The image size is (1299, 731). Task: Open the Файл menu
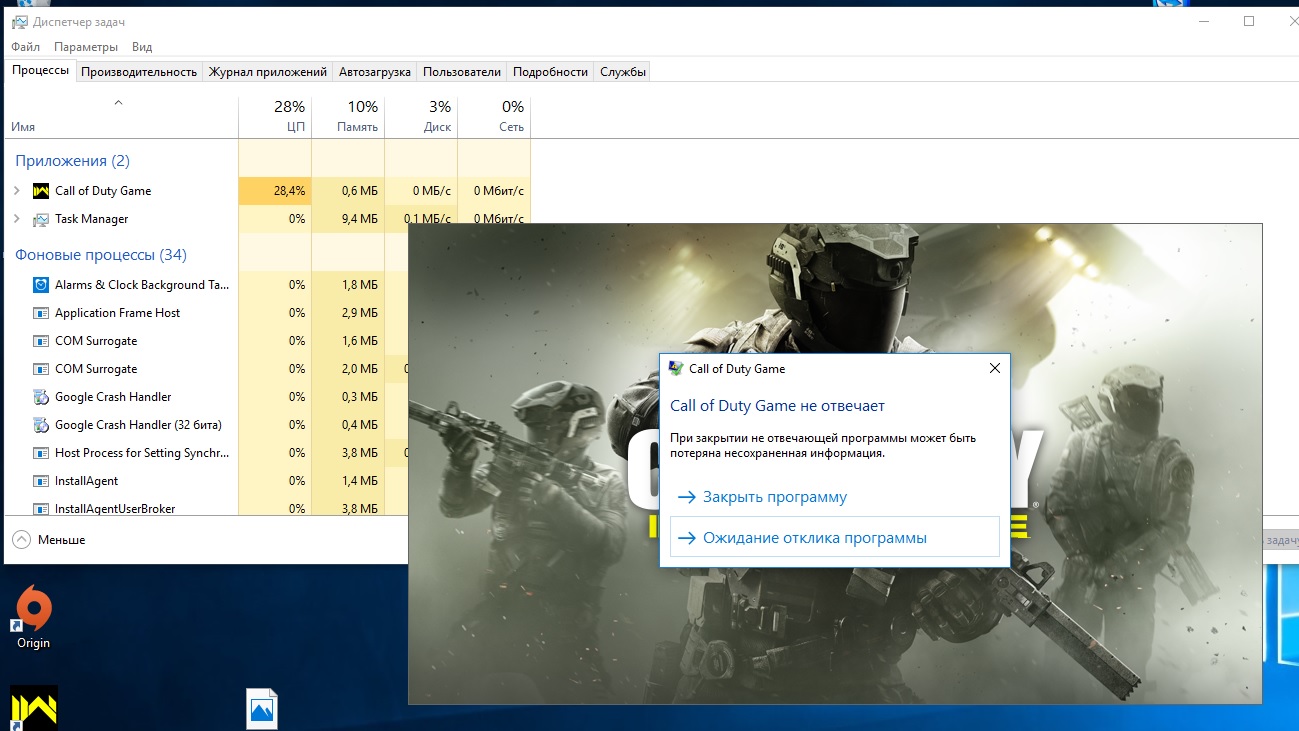[x=26, y=47]
